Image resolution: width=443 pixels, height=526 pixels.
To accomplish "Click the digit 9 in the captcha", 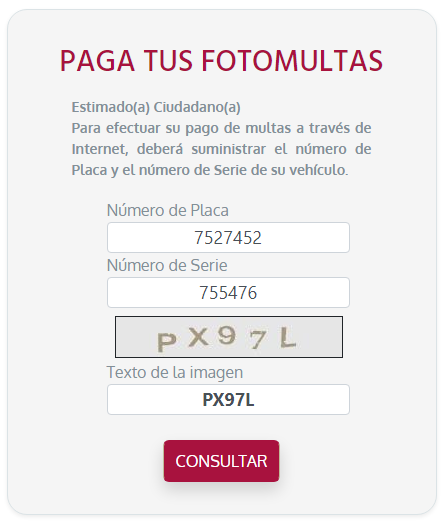I will click(x=226, y=335).
